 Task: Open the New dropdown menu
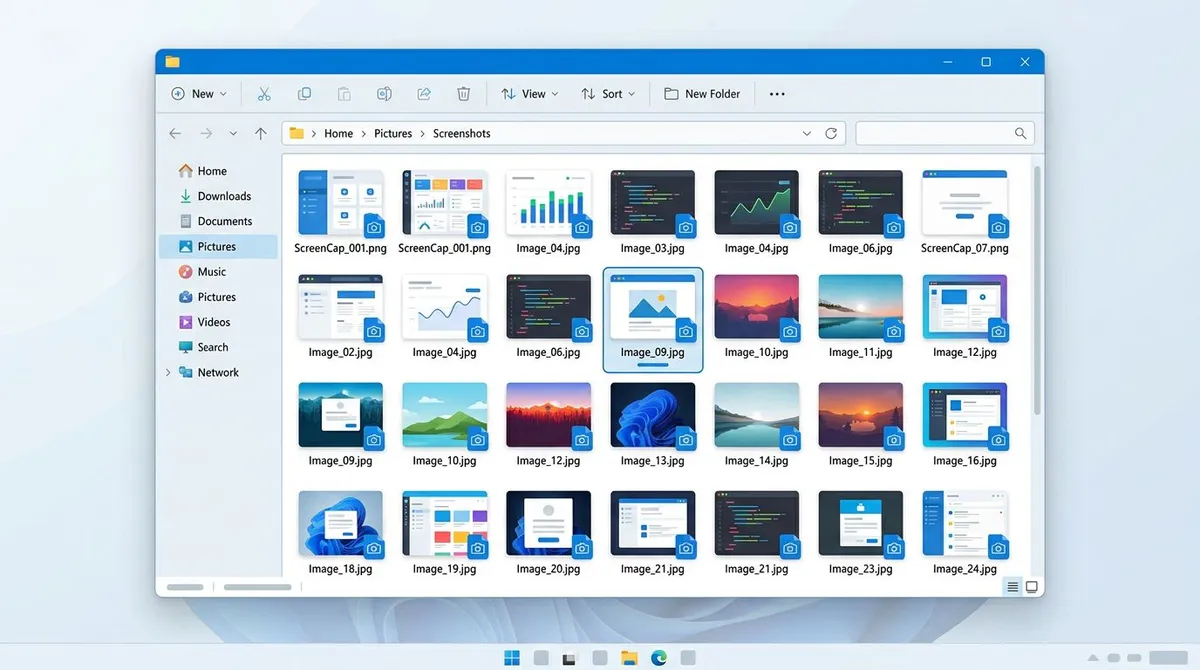(x=199, y=94)
